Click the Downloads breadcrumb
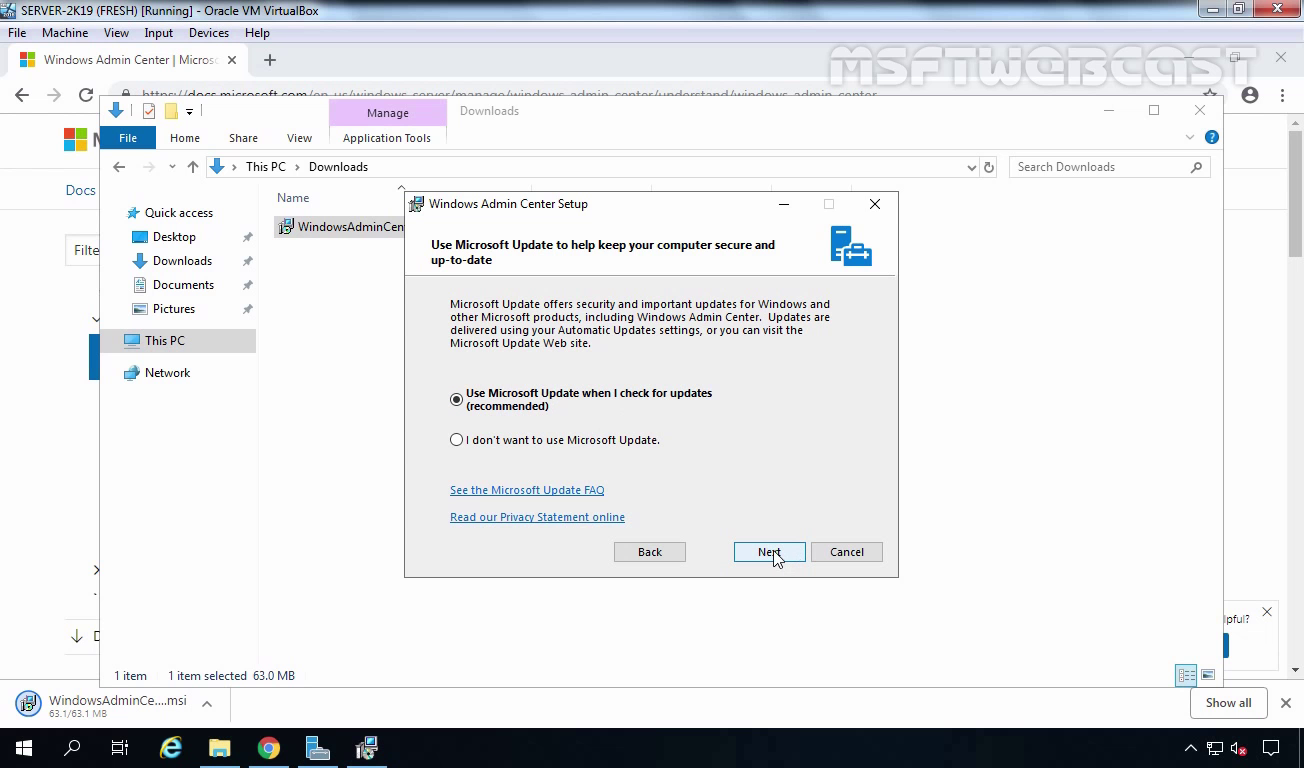The height and width of the screenshot is (768, 1304). point(338,167)
